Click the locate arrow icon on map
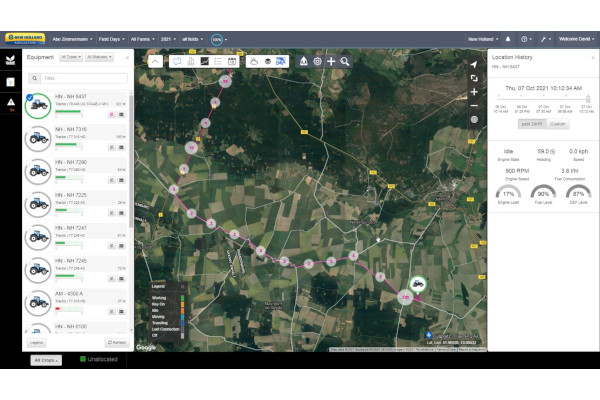Image resolution: width=600 pixels, height=400 pixels. 474,64
